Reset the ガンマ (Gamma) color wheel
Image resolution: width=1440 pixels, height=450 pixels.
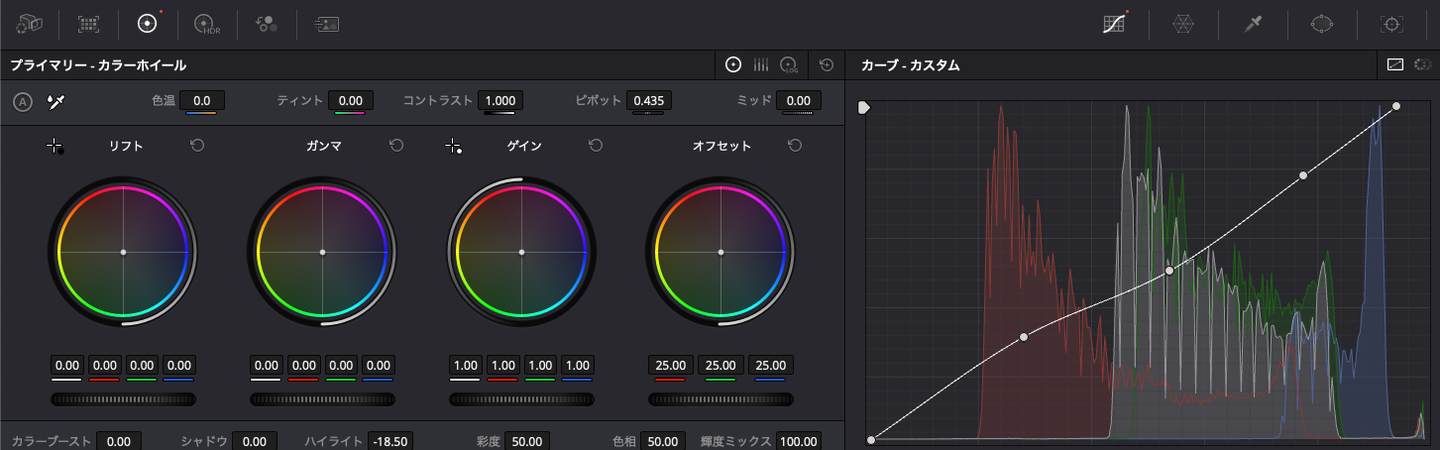click(x=396, y=146)
